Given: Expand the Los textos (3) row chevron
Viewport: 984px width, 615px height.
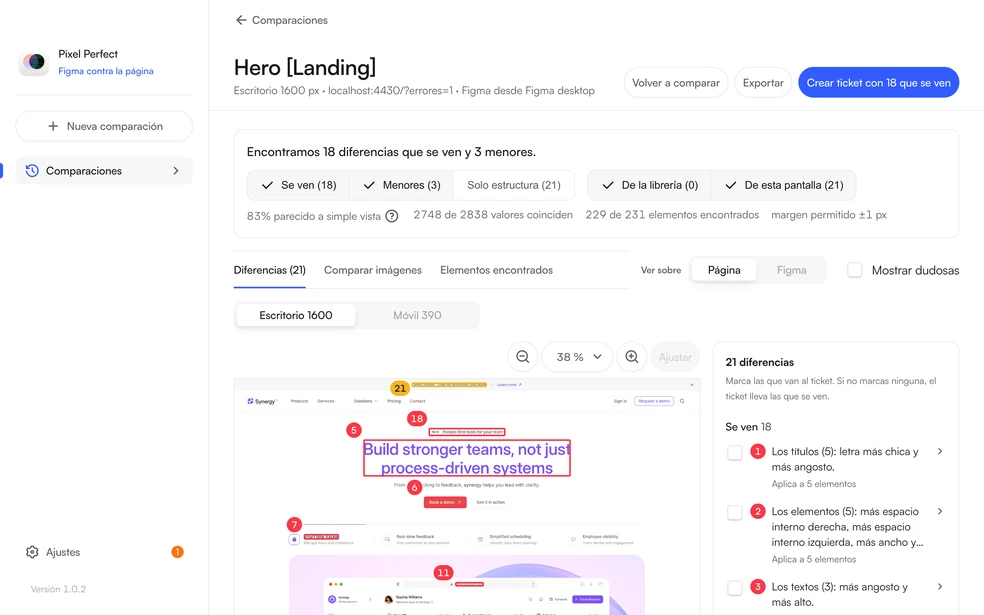Looking at the screenshot, I should coord(939,587).
